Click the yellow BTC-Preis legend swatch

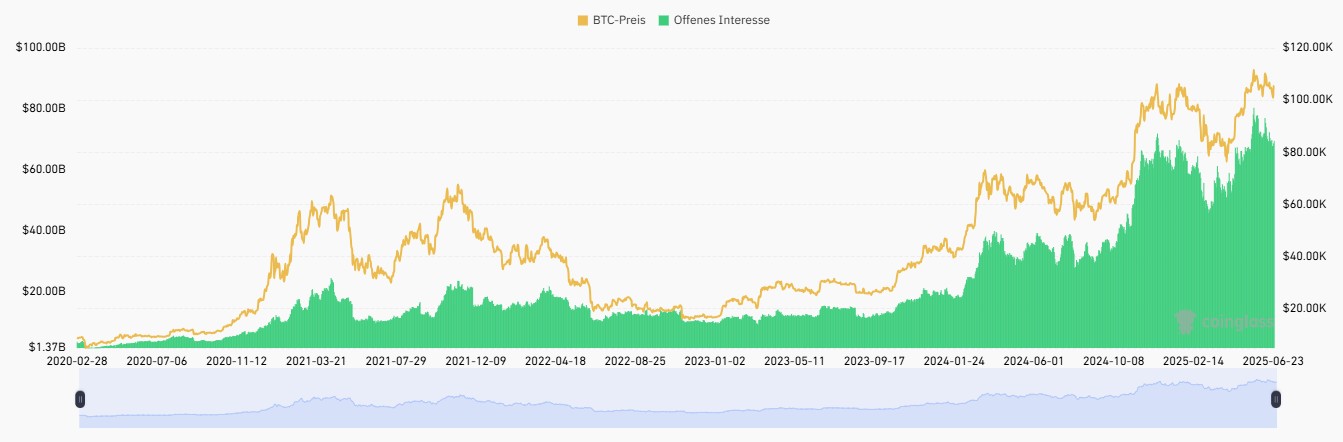[x=582, y=20]
